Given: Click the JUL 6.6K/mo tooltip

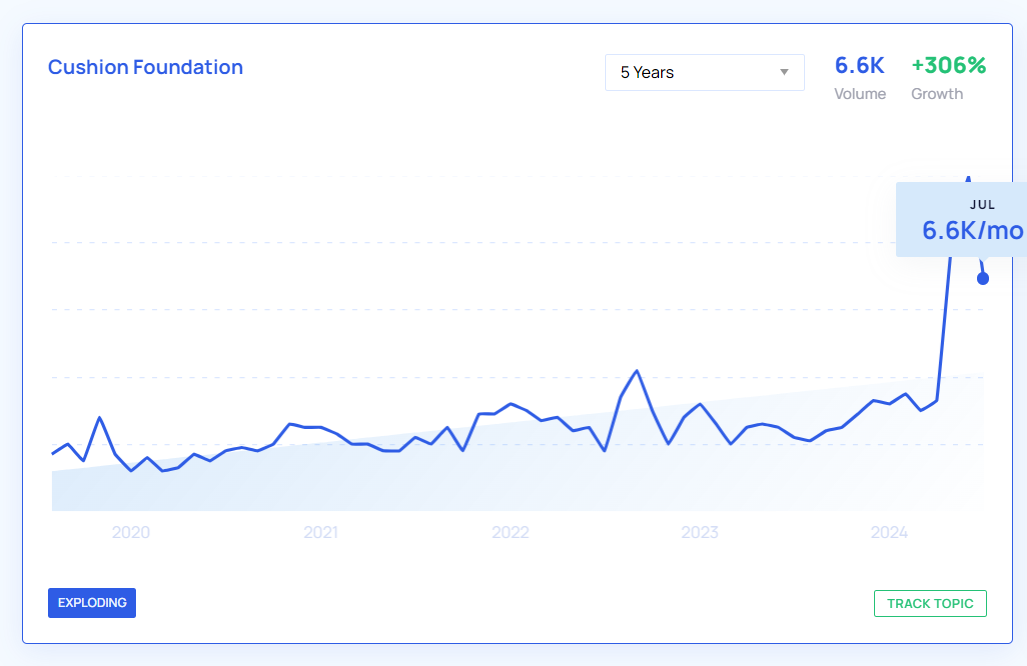Looking at the screenshot, I should coord(960,220).
